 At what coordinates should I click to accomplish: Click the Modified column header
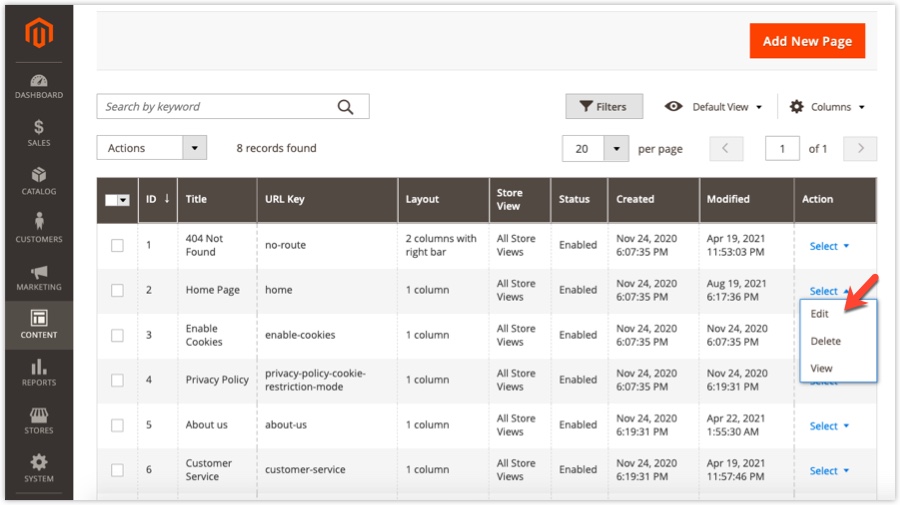coord(747,199)
